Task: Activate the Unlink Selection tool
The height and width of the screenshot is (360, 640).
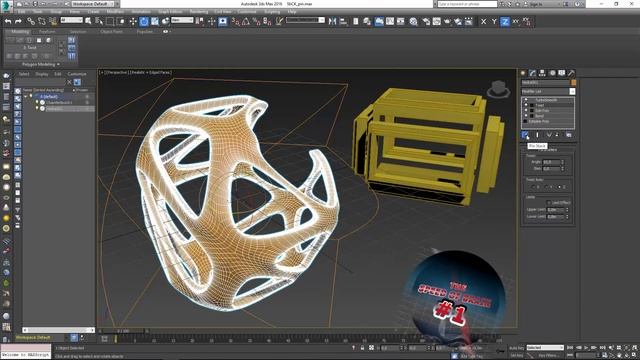Action: click(x=42, y=21)
